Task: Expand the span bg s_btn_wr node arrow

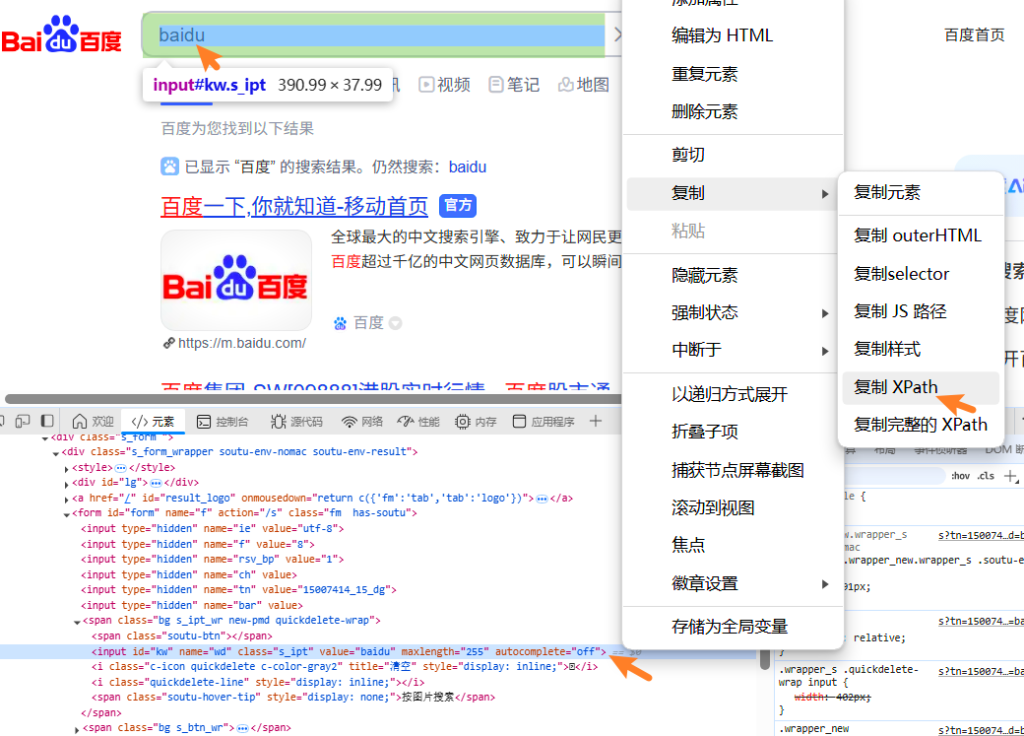Action: 77,729
